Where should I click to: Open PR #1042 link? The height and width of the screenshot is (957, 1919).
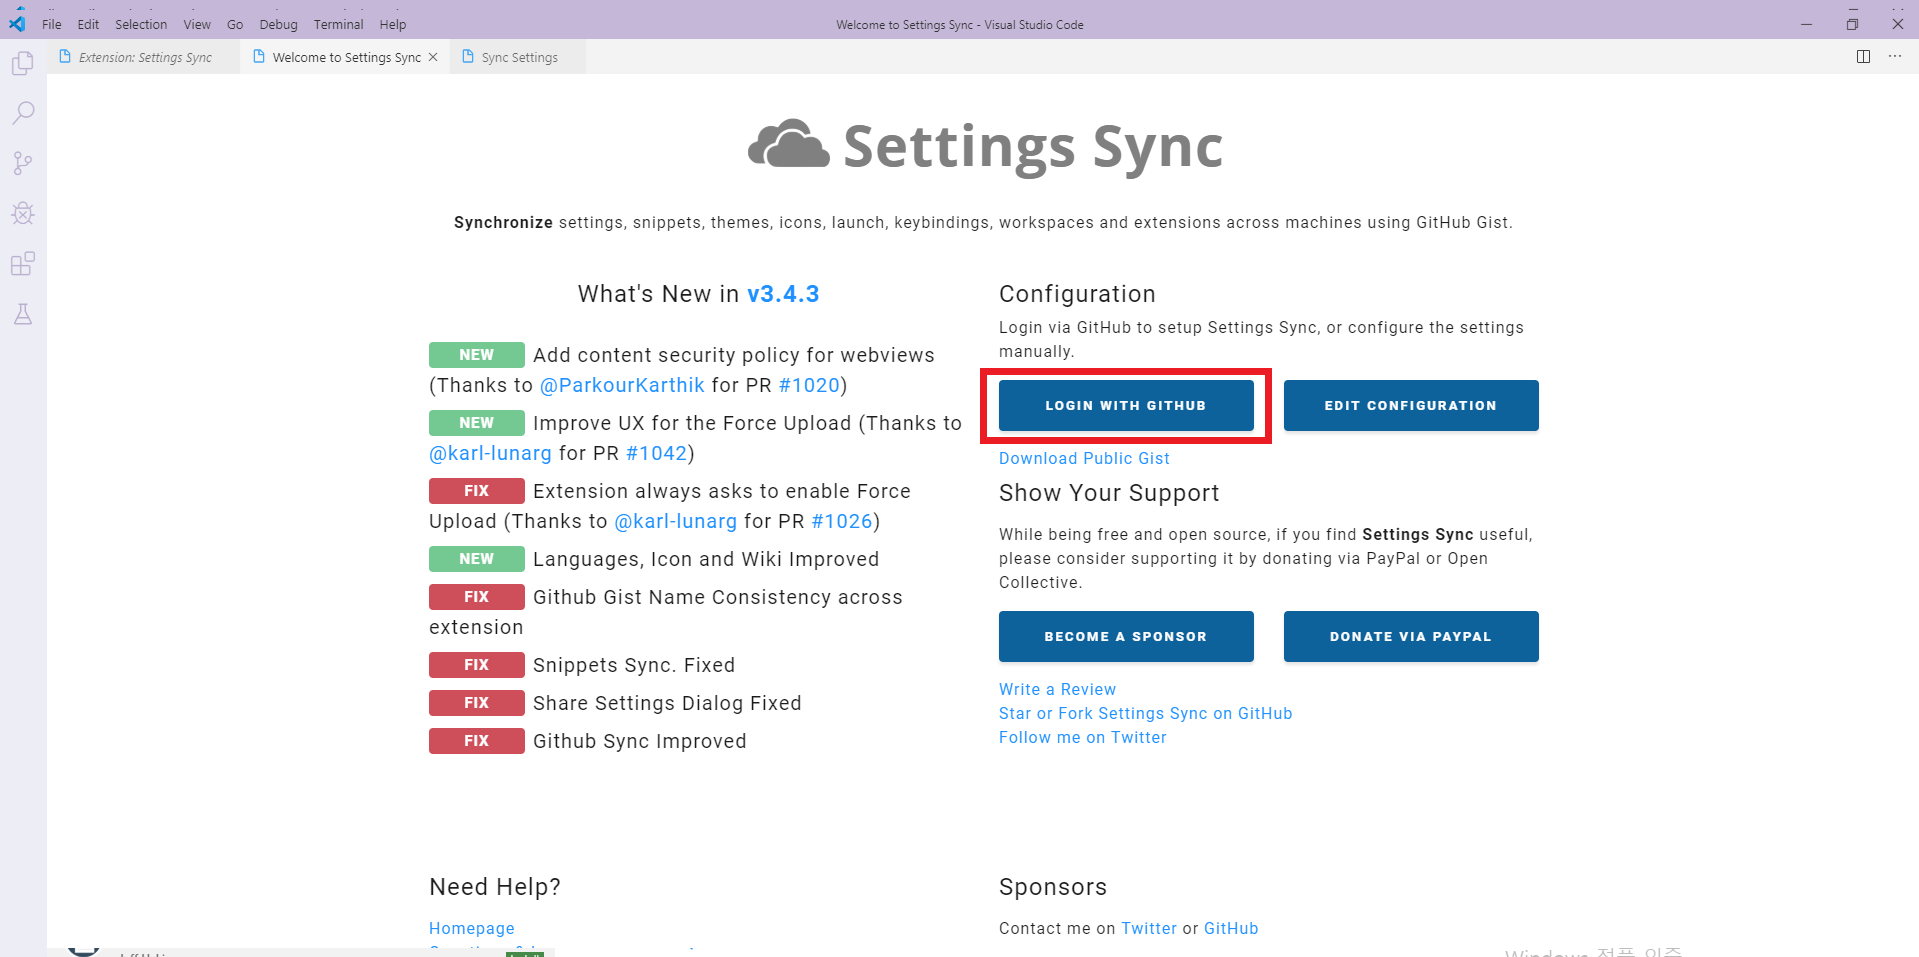click(656, 453)
